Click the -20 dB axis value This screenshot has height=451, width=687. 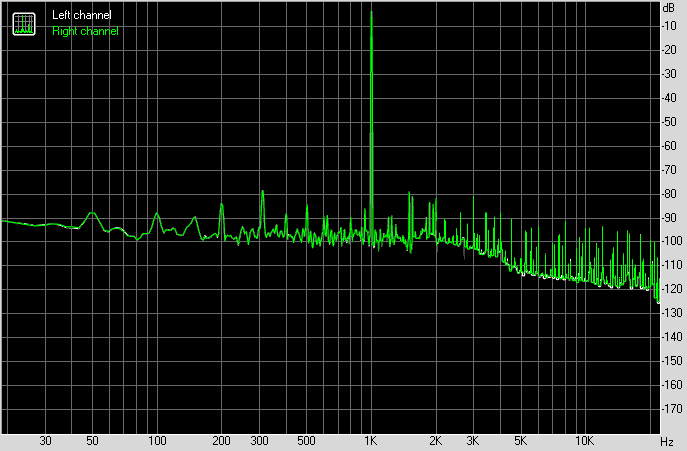tap(669, 50)
